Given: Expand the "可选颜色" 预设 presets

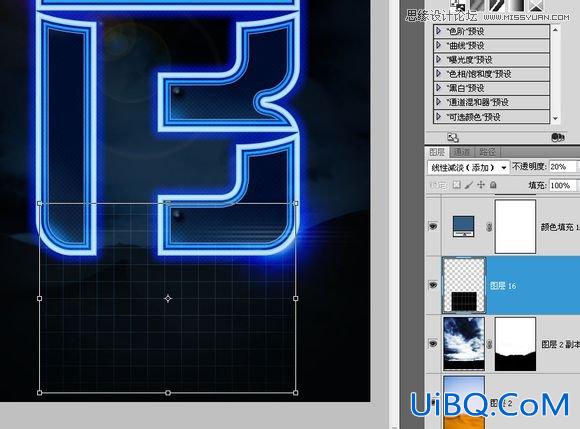Looking at the screenshot, I should pyautogui.click(x=439, y=116).
